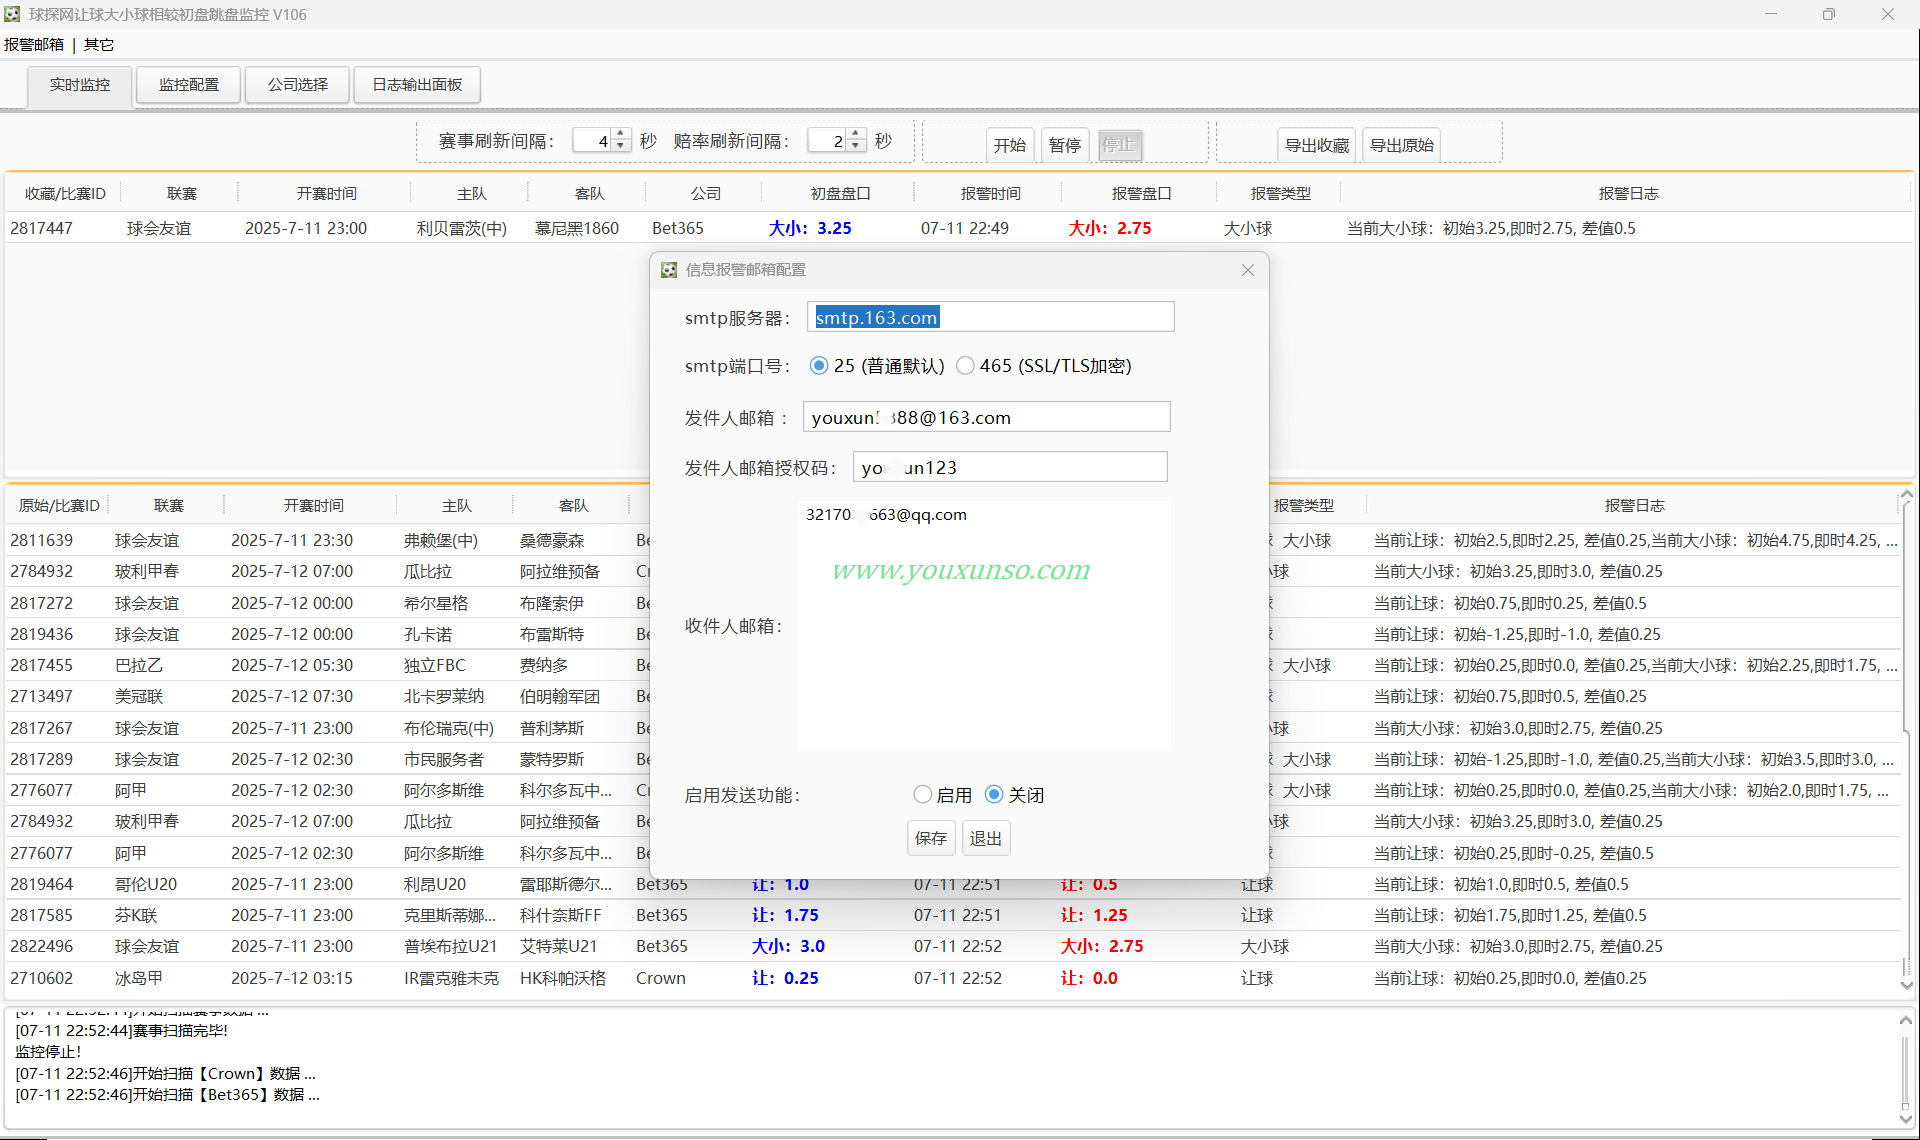
Task: Click the 退出 button in dialog
Action: (x=986, y=838)
